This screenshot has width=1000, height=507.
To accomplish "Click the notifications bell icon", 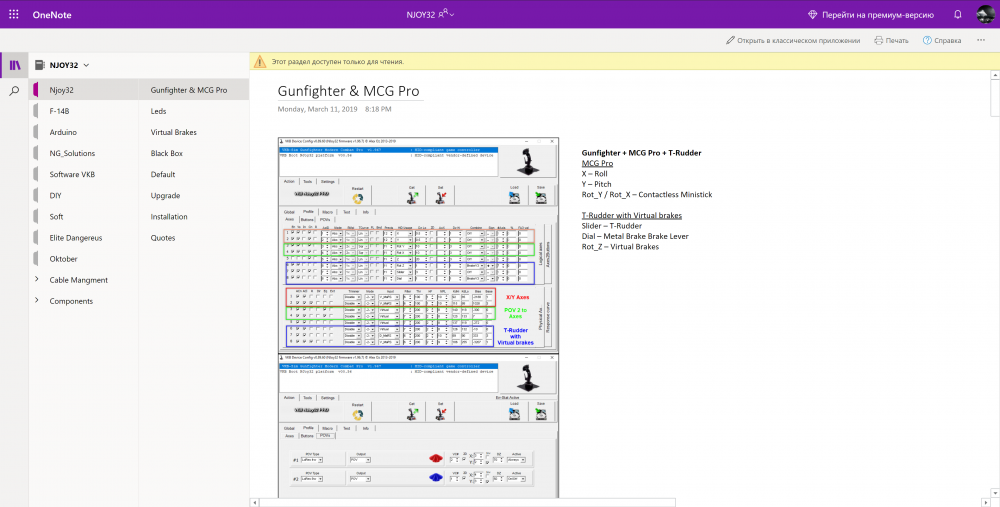I will [x=957, y=14].
